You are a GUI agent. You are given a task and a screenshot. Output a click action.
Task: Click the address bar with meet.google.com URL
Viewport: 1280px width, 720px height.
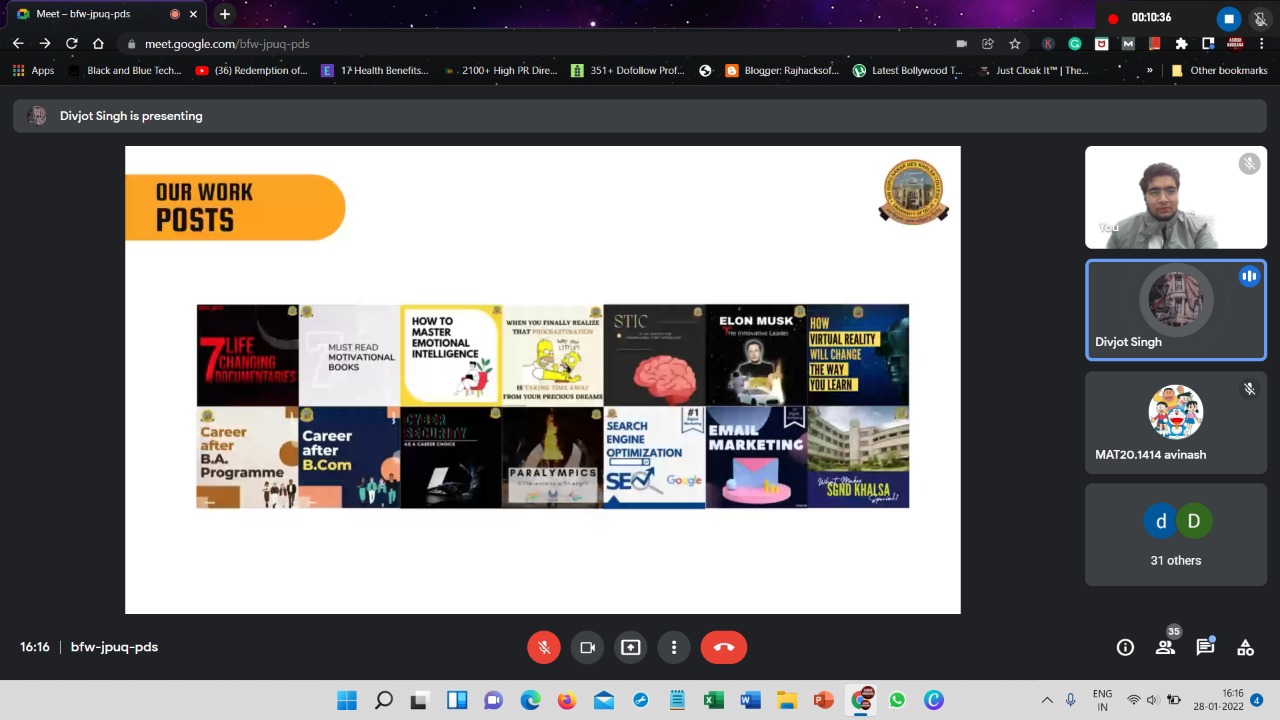500,44
